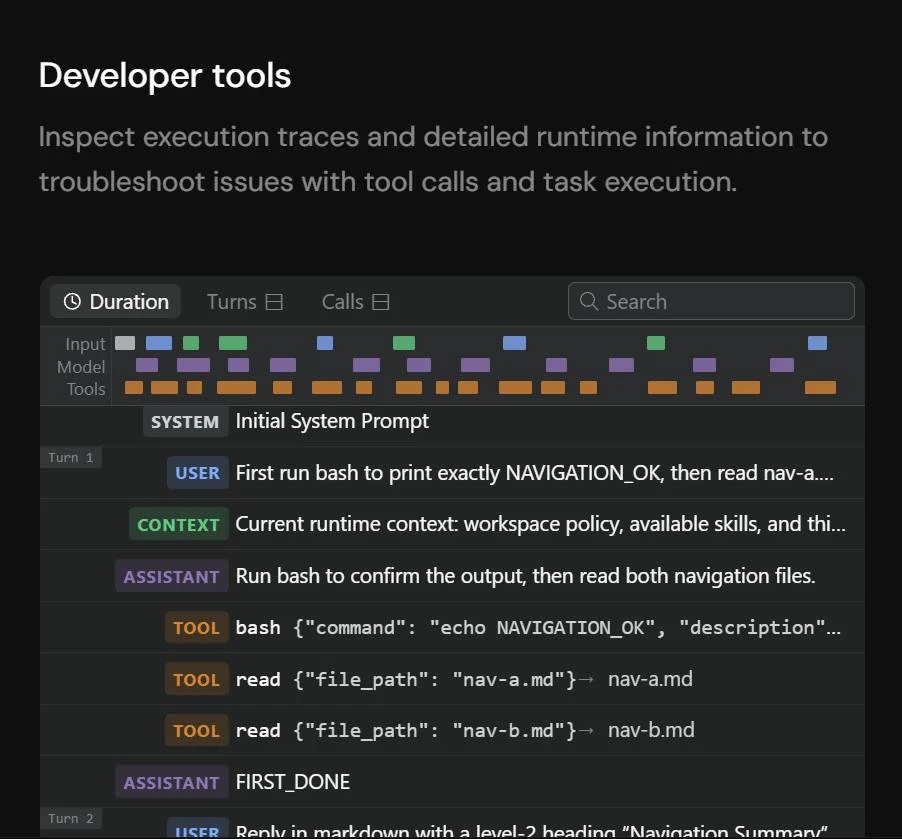This screenshot has height=839, width=902.
Task: Click the Turn 1 label
Action: click(71, 457)
